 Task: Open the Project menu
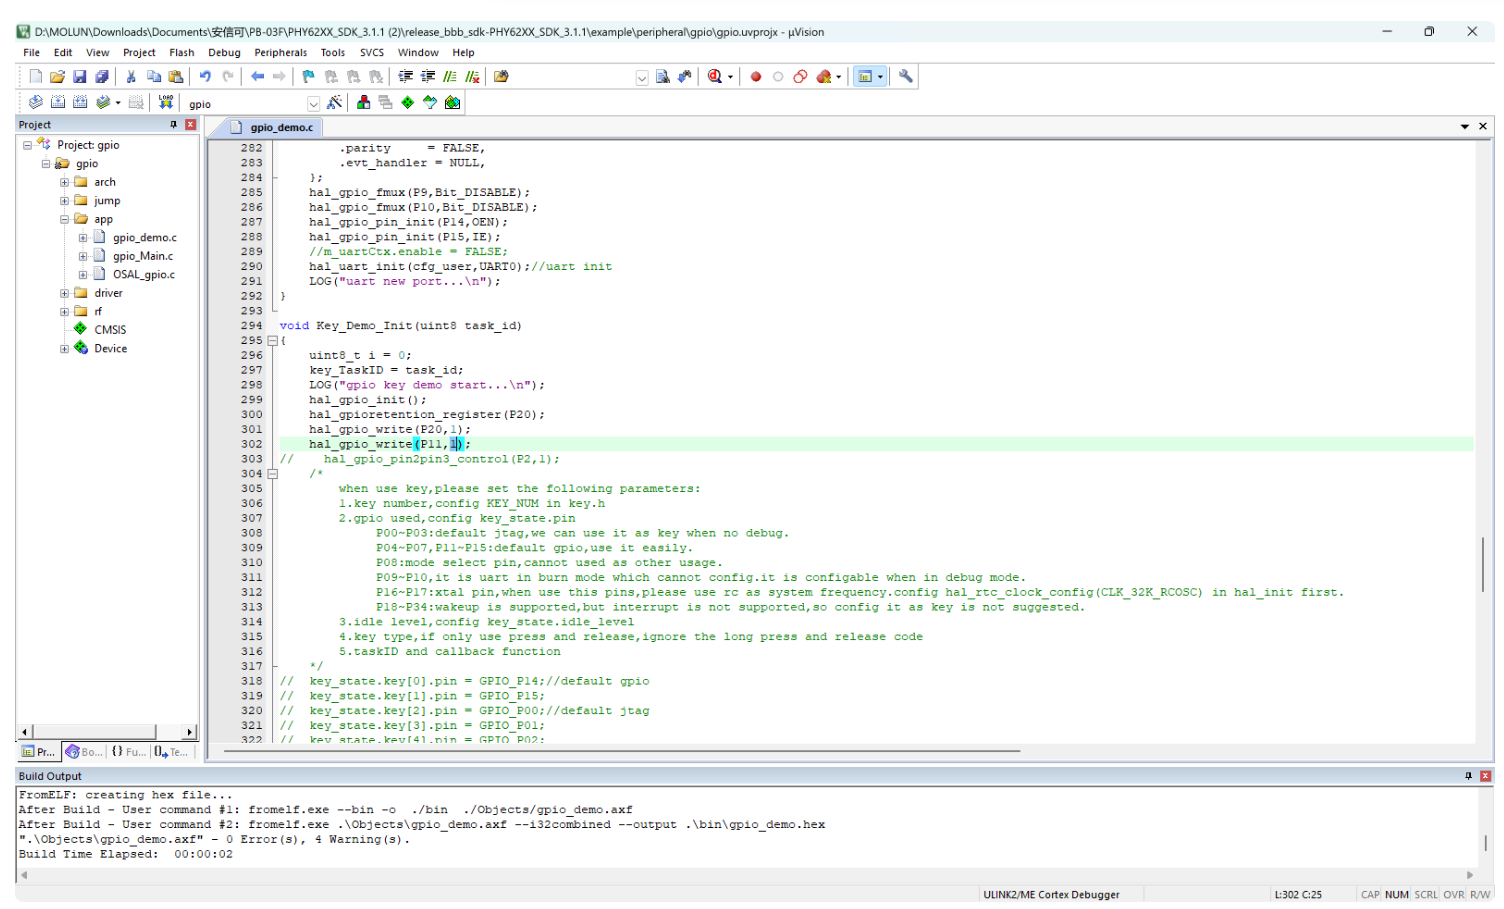pos(139,52)
